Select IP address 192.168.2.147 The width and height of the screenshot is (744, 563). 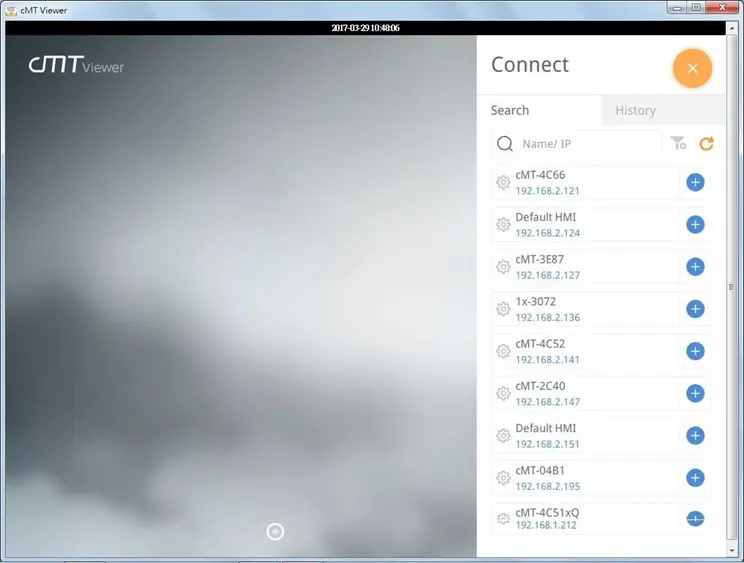coord(548,402)
